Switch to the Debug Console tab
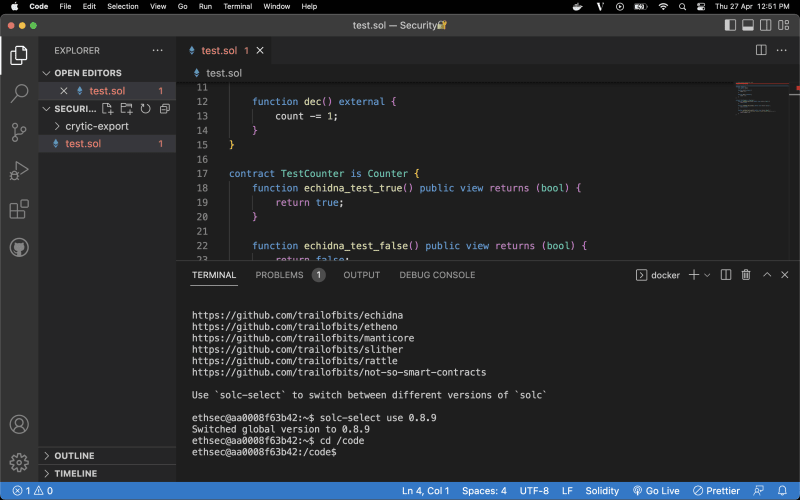The image size is (800, 500). [437, 275]
